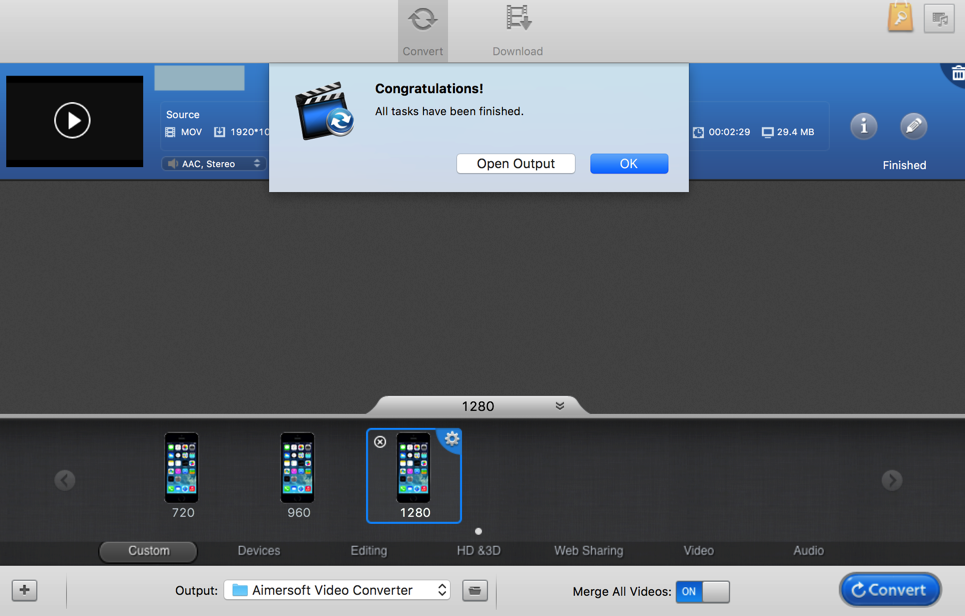Select the Devices category tab
The image size is (965, 616).
click(x=258, y=551)
